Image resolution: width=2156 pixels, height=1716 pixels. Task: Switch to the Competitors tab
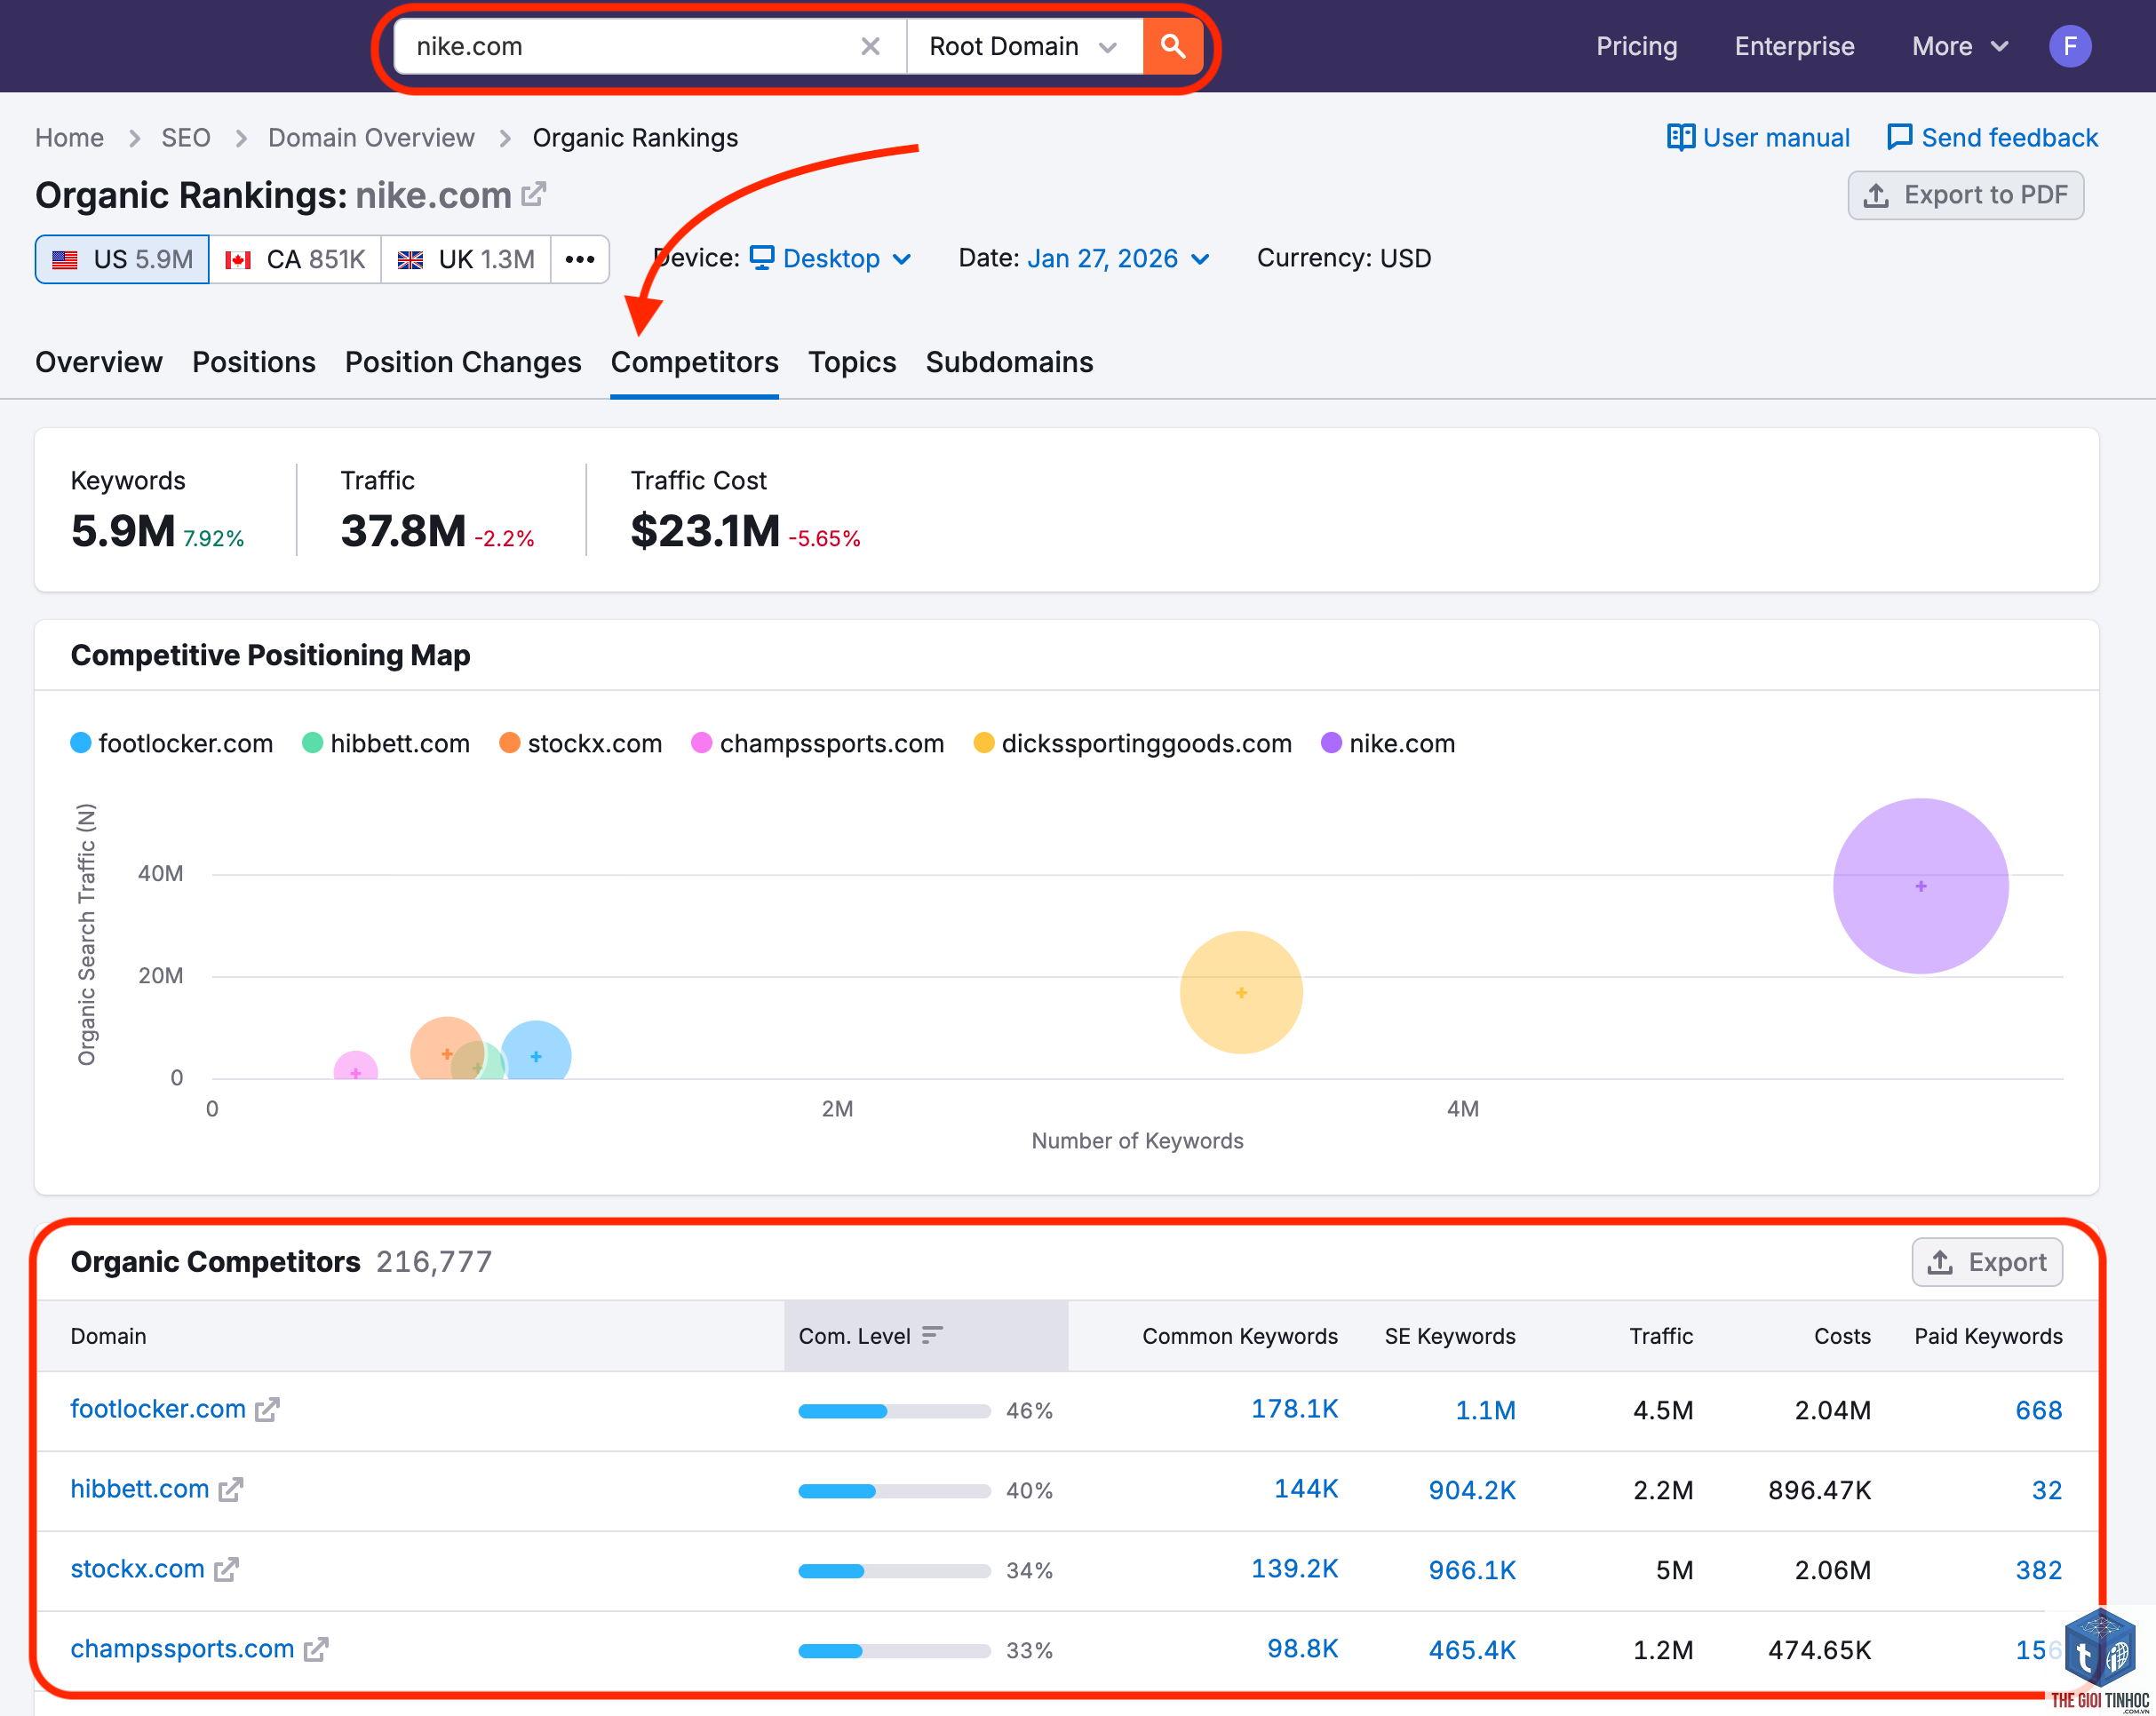(694, 362)
